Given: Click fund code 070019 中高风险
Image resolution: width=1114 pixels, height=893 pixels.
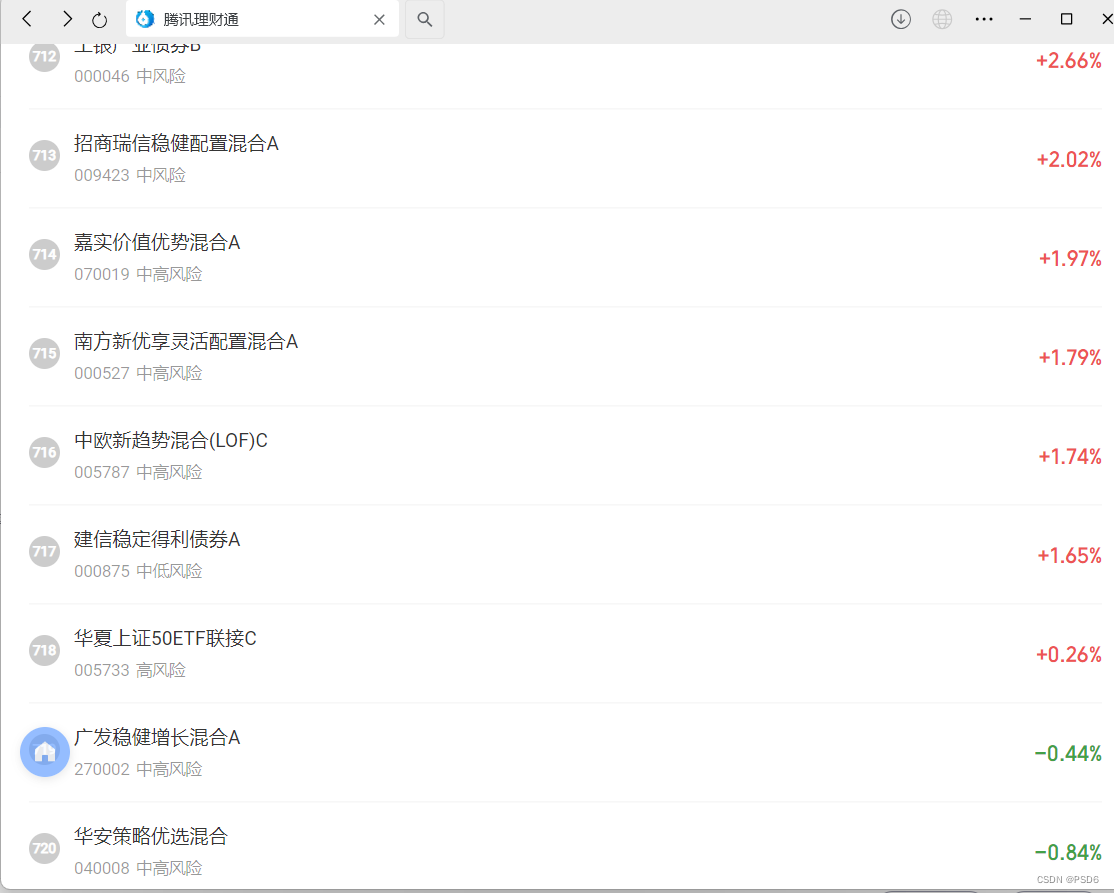Looking at the screenshot, I should point(139,274).
